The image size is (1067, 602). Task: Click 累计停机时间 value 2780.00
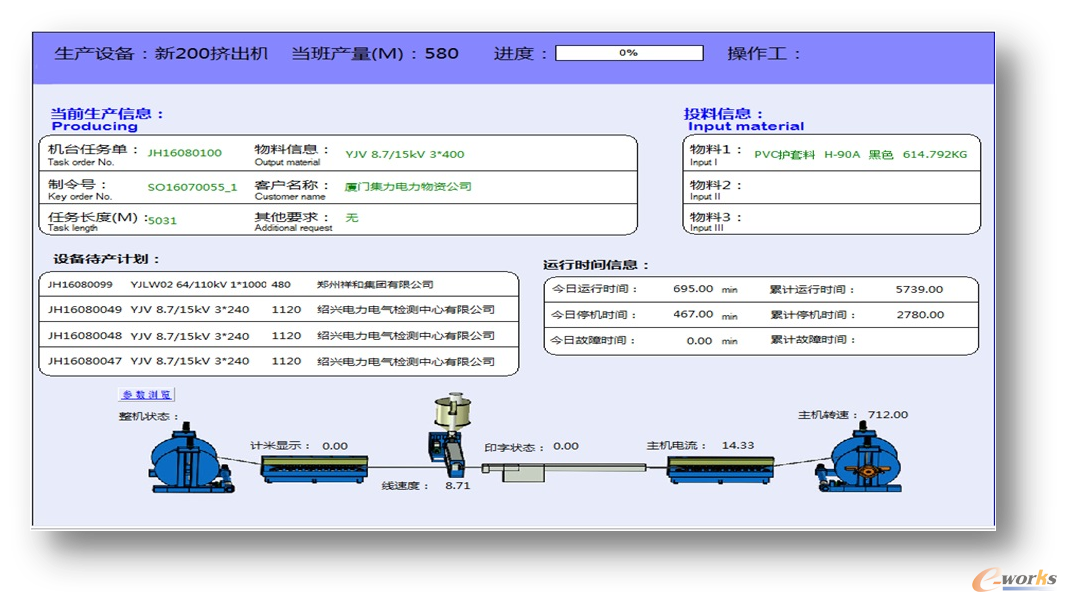coord(920,314)
